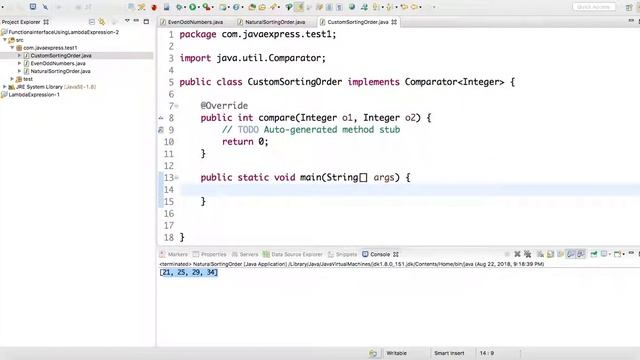Open the Markers tab
Screen dimensions: 640x360
[174, 254]
